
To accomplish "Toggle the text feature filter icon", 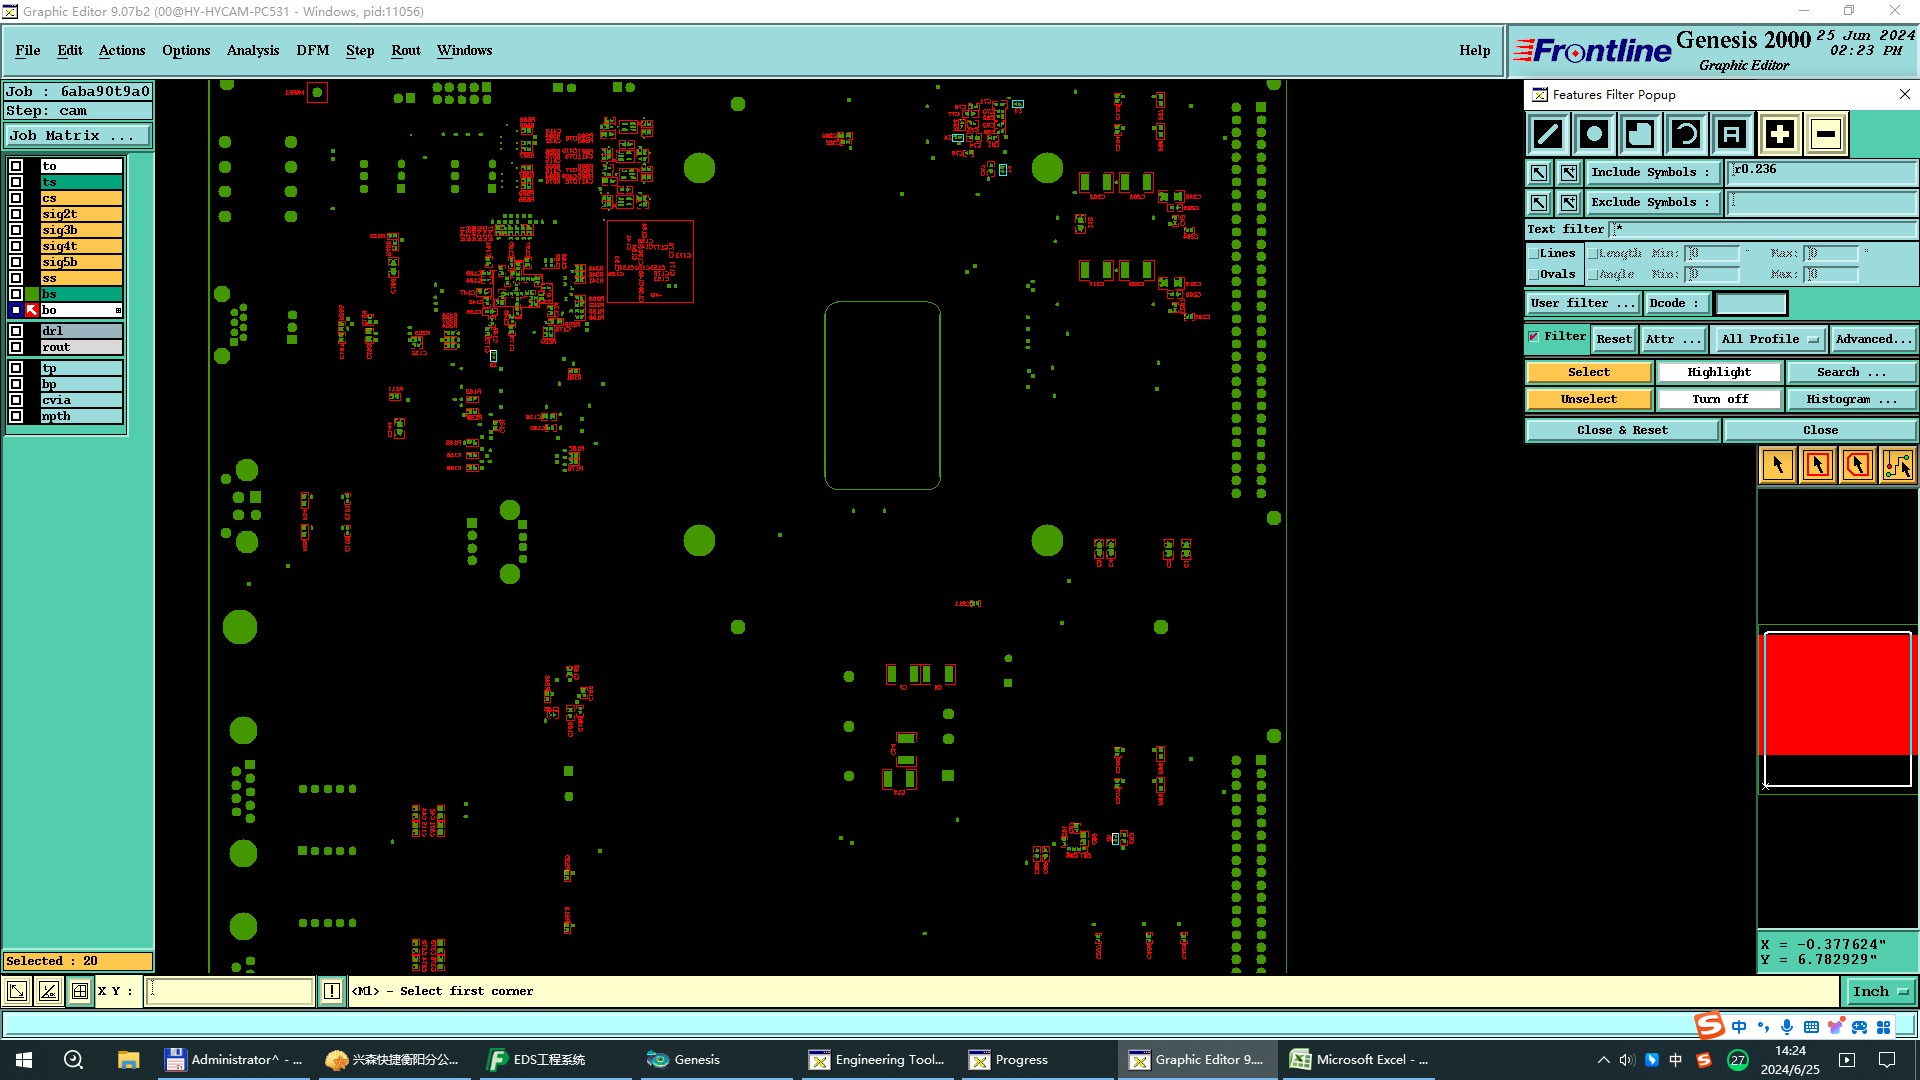I will [x=1732, y=134].
